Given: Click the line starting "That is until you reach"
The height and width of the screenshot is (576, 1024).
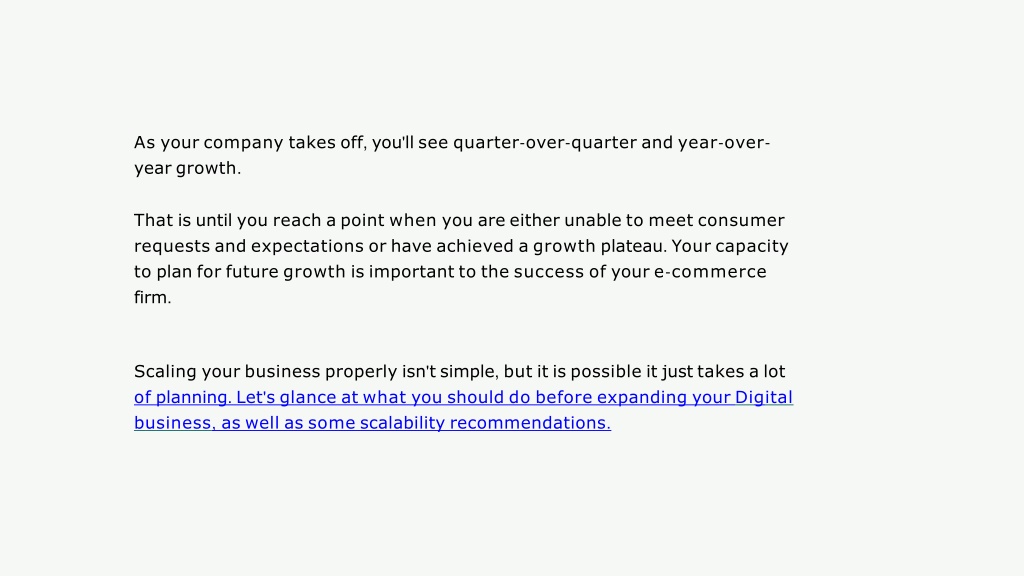Looking at the screenshot, I should click(x=459, y=220).
